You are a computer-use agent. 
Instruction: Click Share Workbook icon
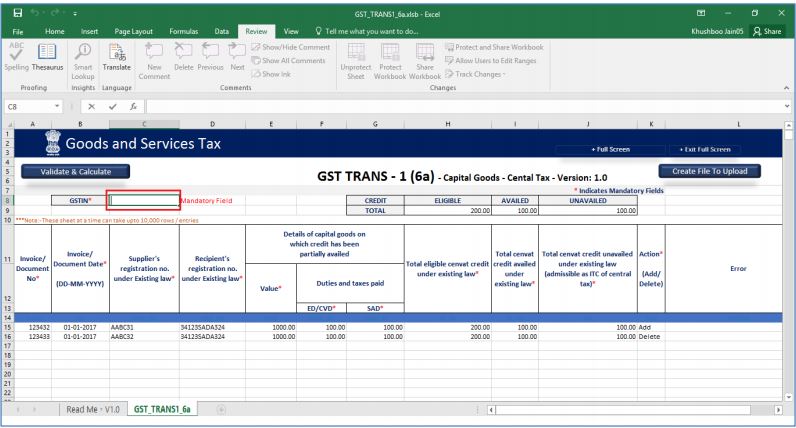pos(424,60)
